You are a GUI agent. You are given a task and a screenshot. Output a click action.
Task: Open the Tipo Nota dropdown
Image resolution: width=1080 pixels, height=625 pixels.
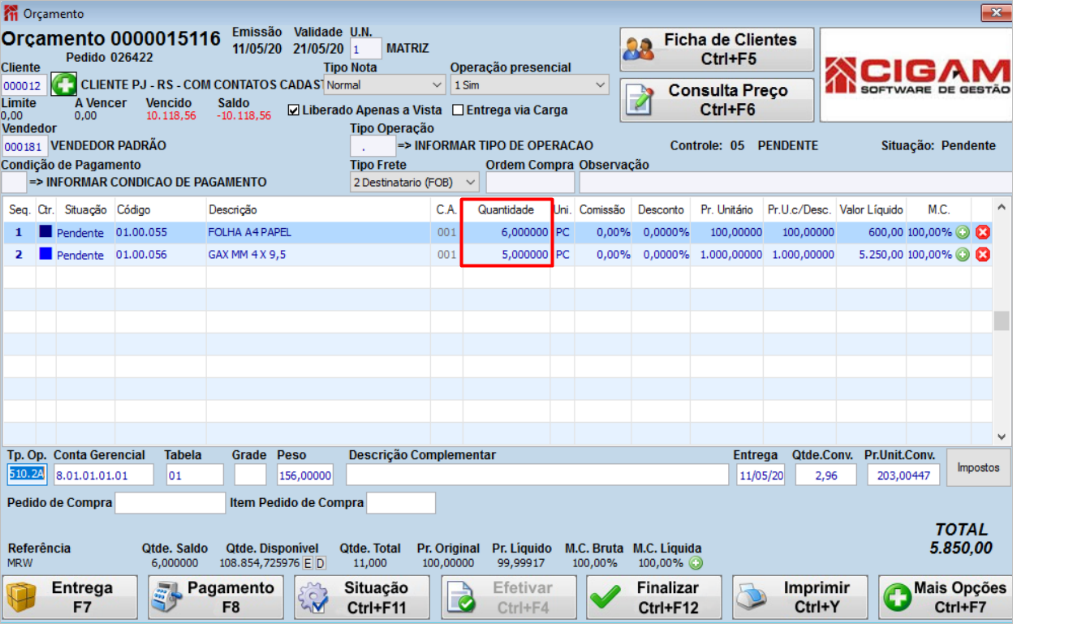pyautogui.click(x=384, y=85)
